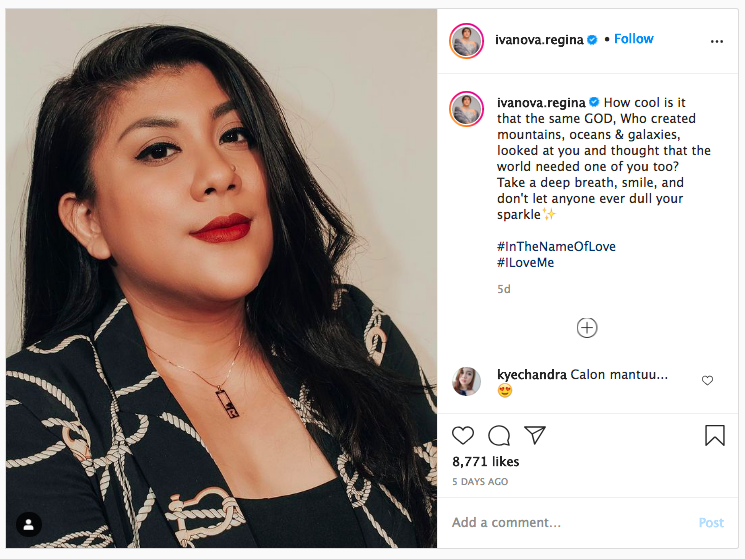The height and width of the screenshot is (559, 745).
Task: Follow ivanova.regina
Action: [x=633, y=39]
